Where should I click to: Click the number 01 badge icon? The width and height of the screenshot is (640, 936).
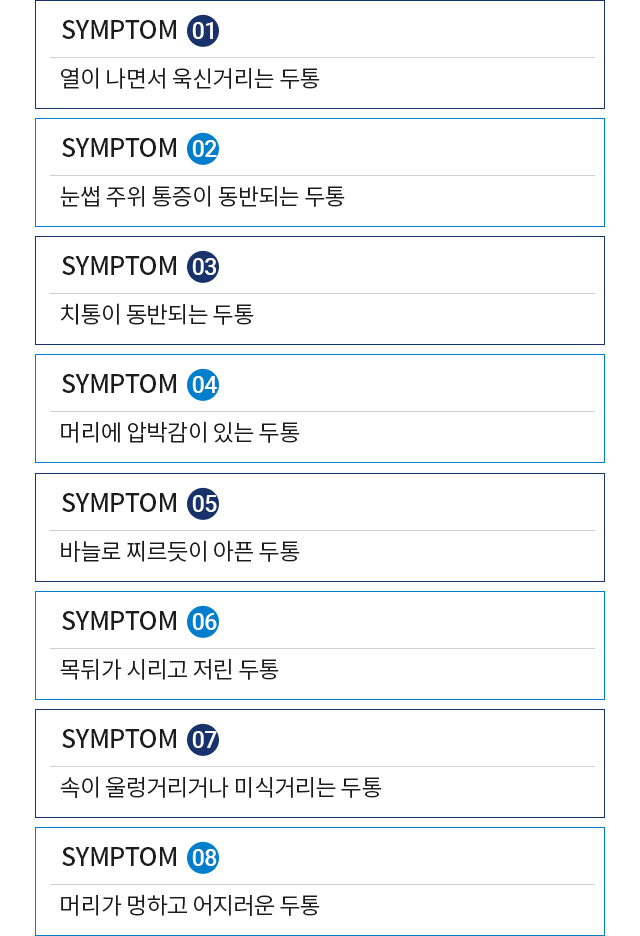coord(203,31)
